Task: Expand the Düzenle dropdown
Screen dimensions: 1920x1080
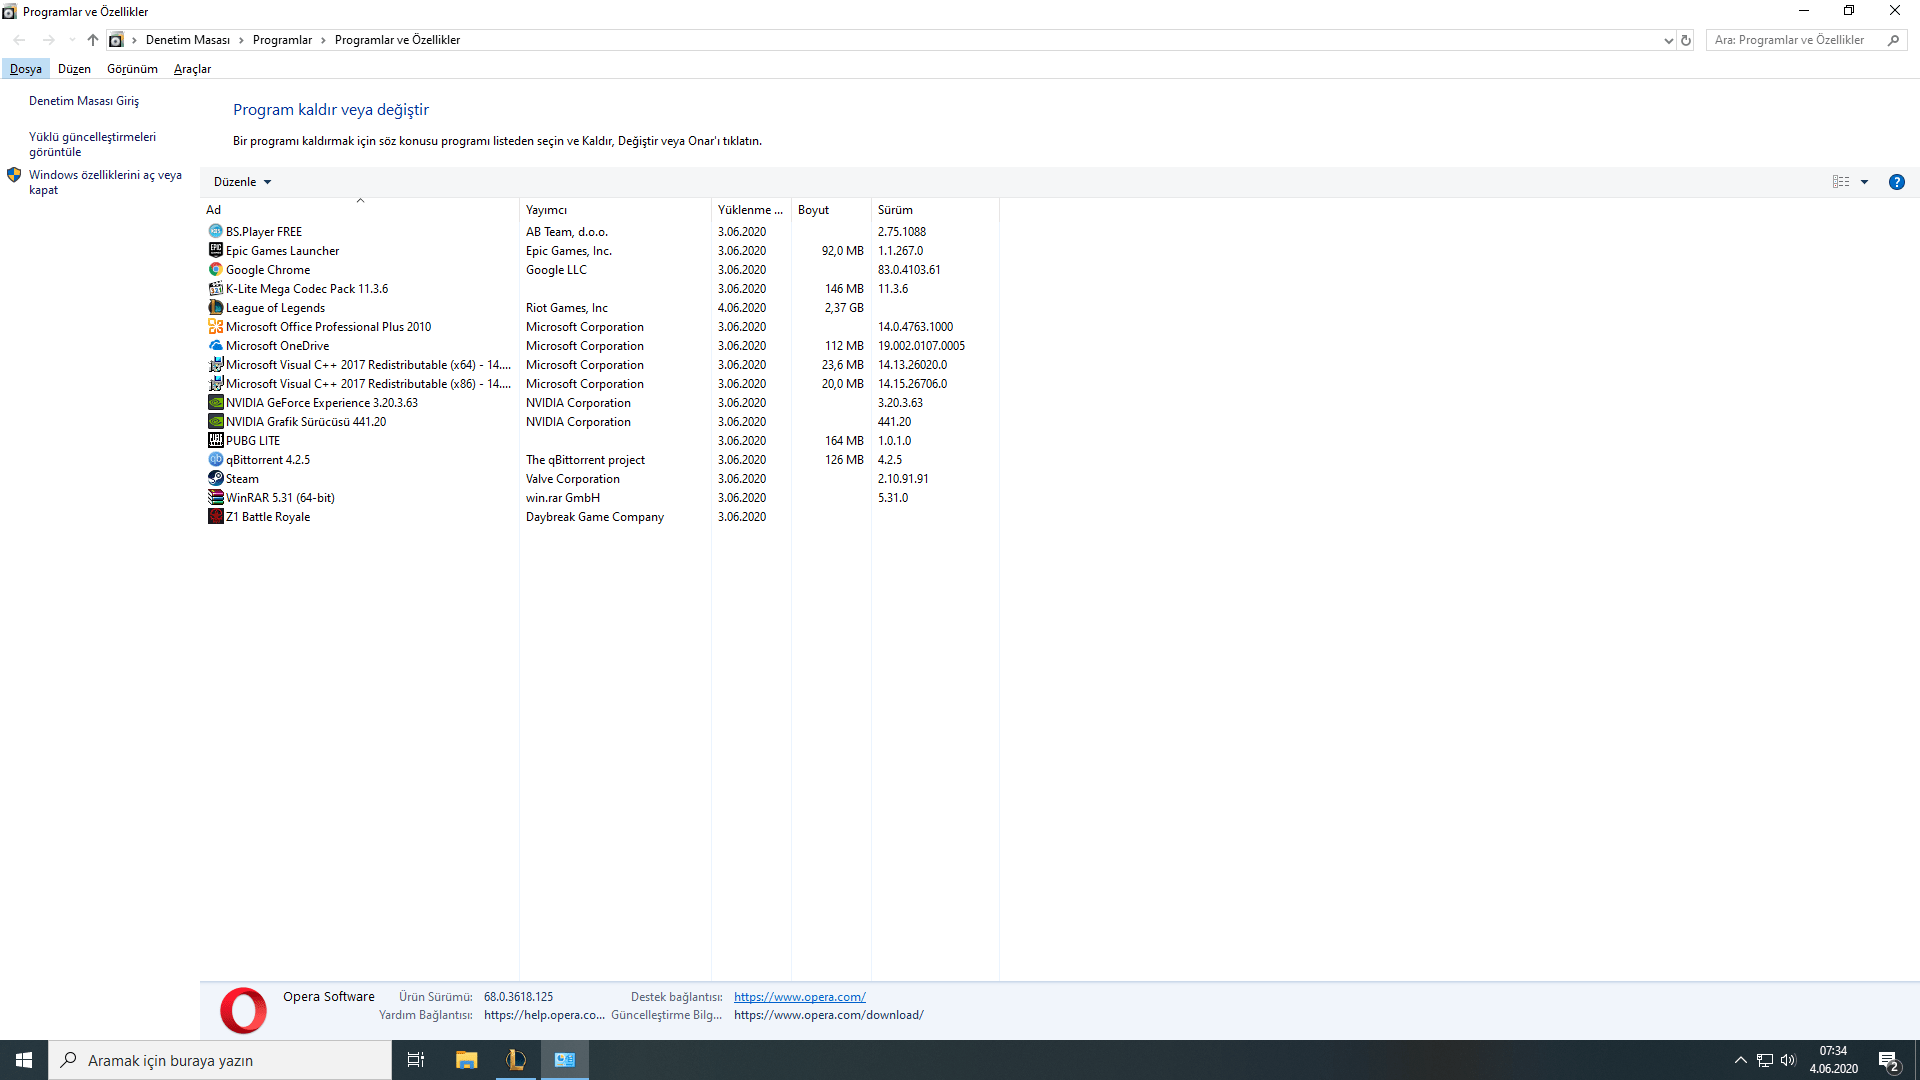Action: (x=242, y=182)
